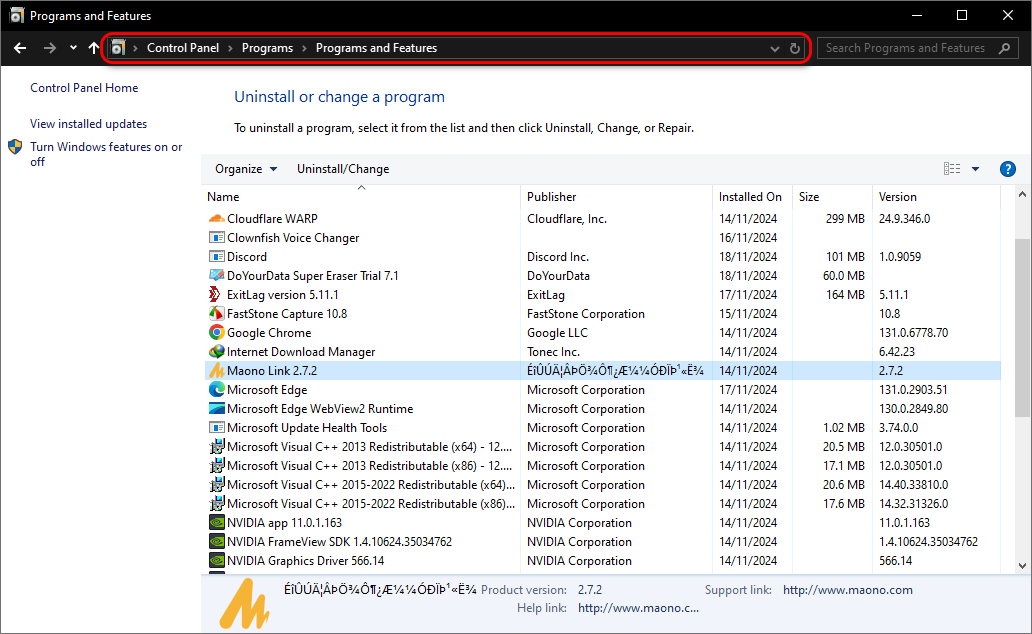Viewport: 1032px width, 634px height.
Task: Refresh the Programs and Features list
Action: tap(794, 48)
